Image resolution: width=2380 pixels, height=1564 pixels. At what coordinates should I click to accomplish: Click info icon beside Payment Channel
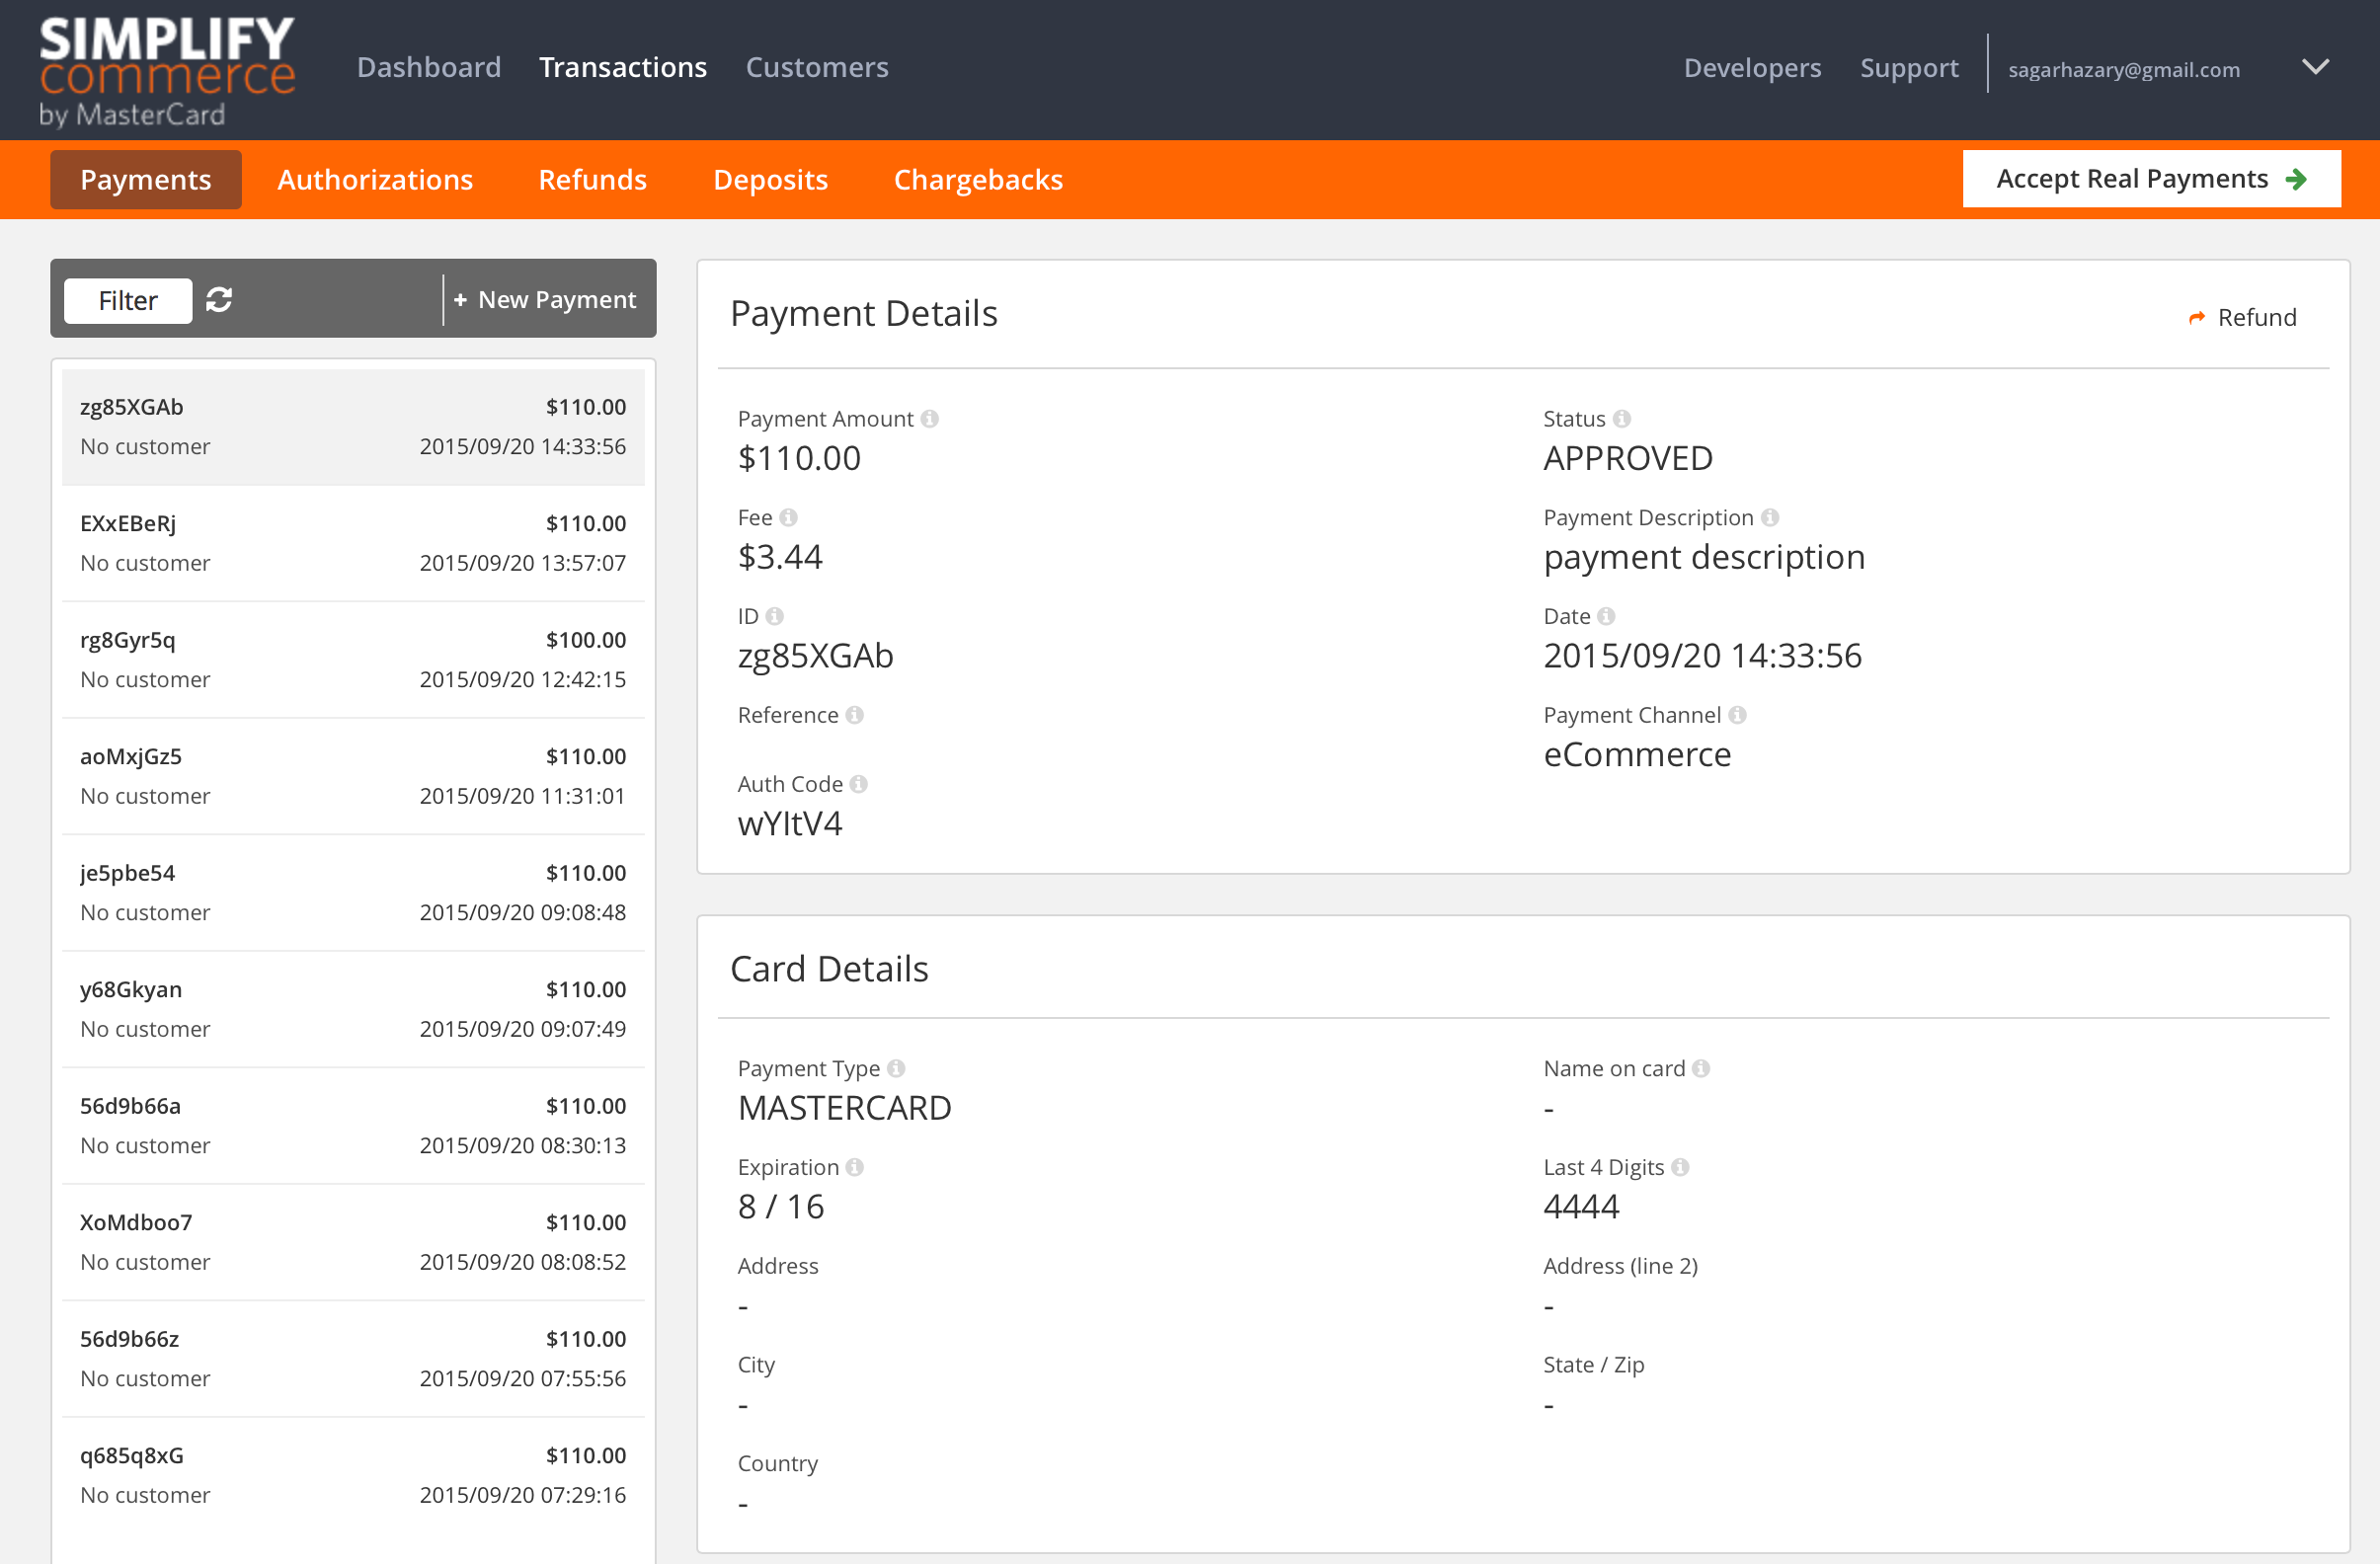(x=1737, y=716)
